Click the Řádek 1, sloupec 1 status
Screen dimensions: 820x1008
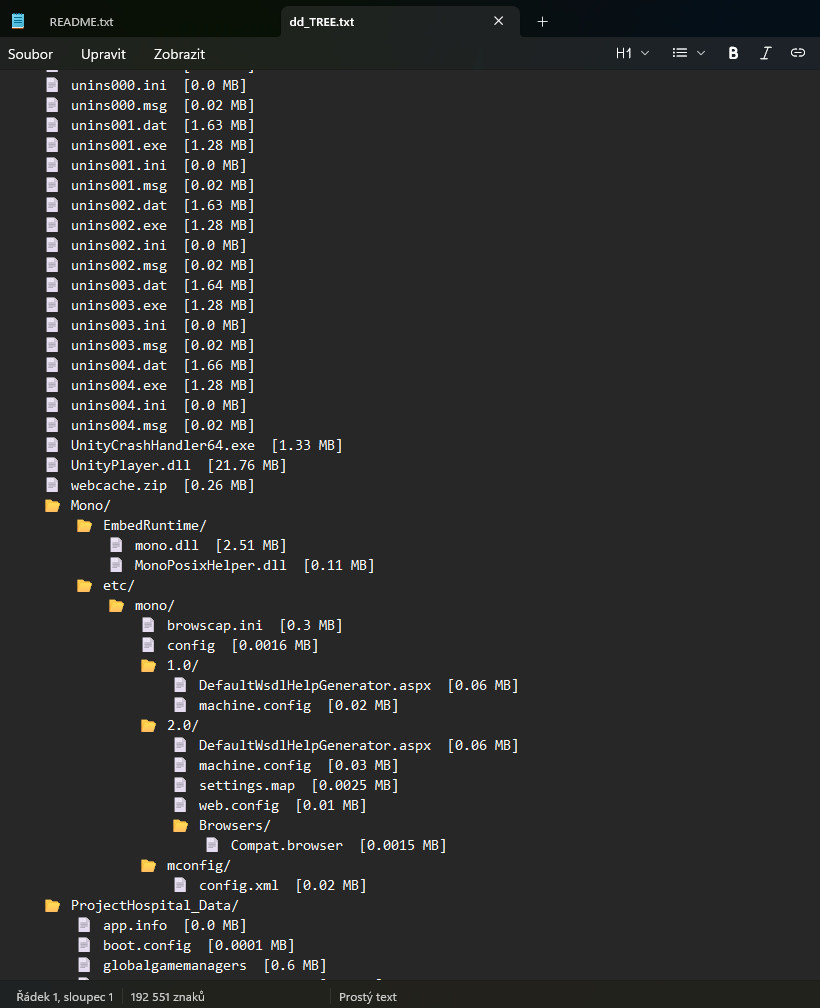pyautogui.click(x=64, y=997)
